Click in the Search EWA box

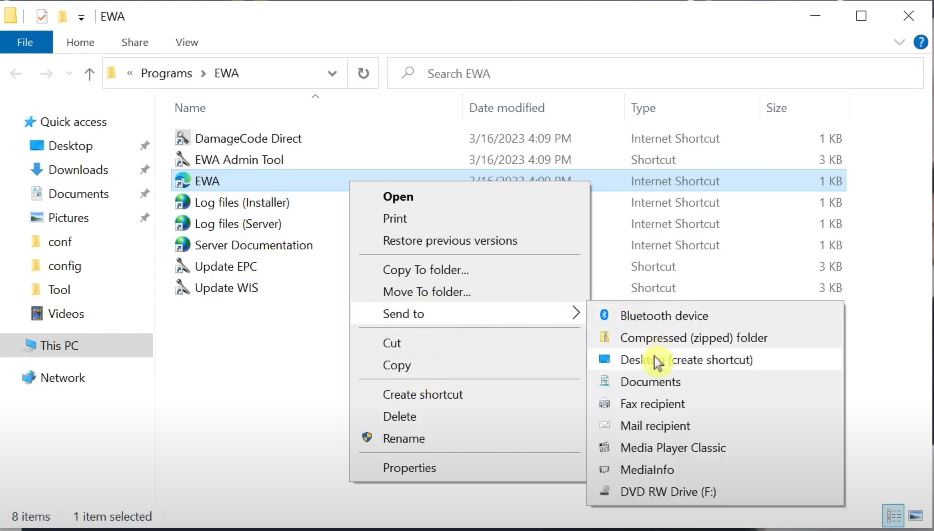click(655, 74)
